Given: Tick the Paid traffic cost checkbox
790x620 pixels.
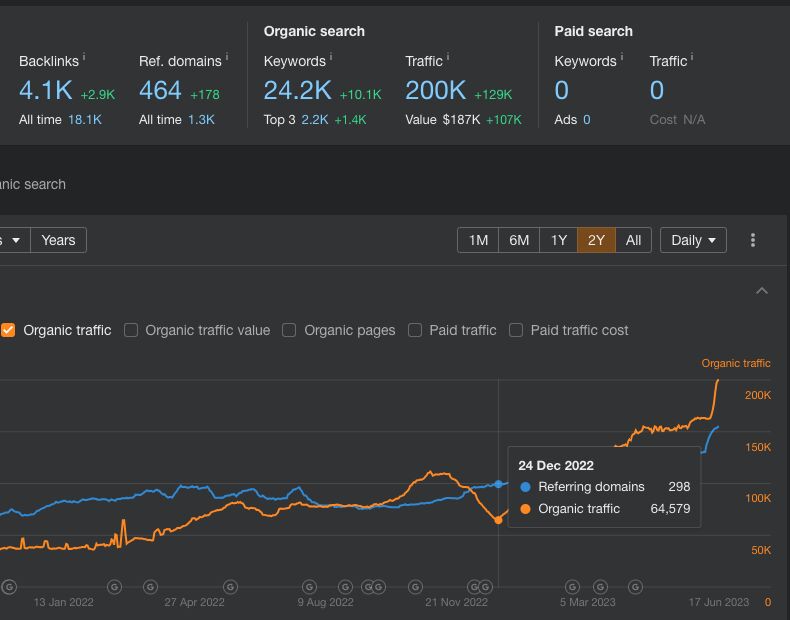Looking at the screenshot, I should tap(516, 330).
